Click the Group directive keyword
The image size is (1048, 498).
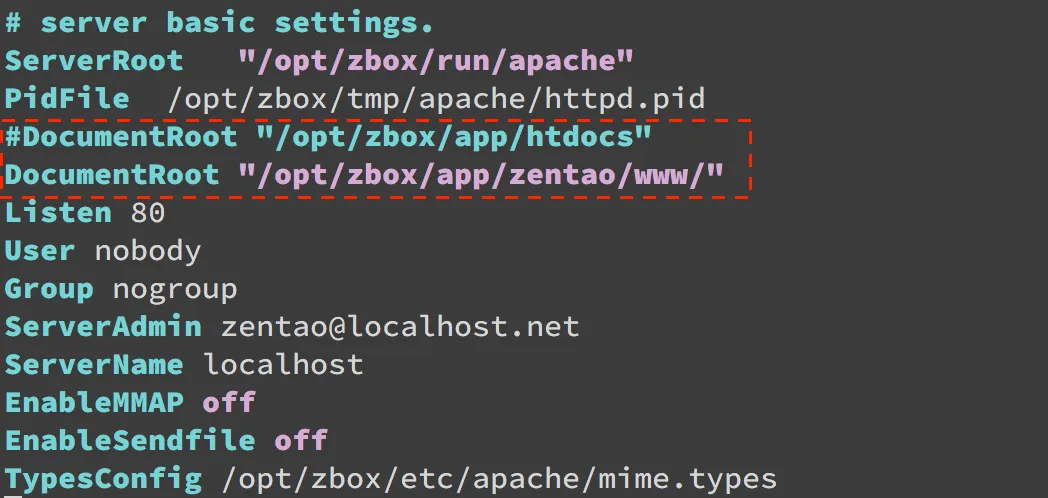pyautogui.click(x=49, y=290)
